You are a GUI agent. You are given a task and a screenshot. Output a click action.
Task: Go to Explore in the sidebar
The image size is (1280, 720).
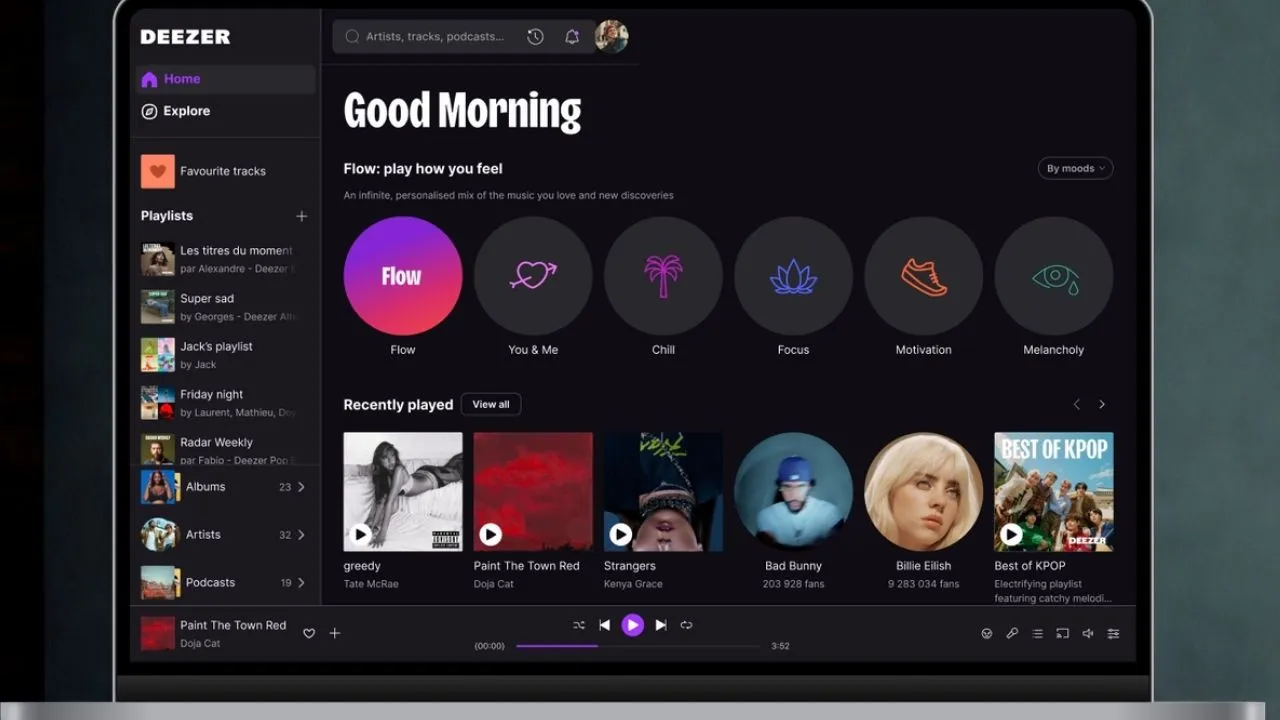(186, 111)
